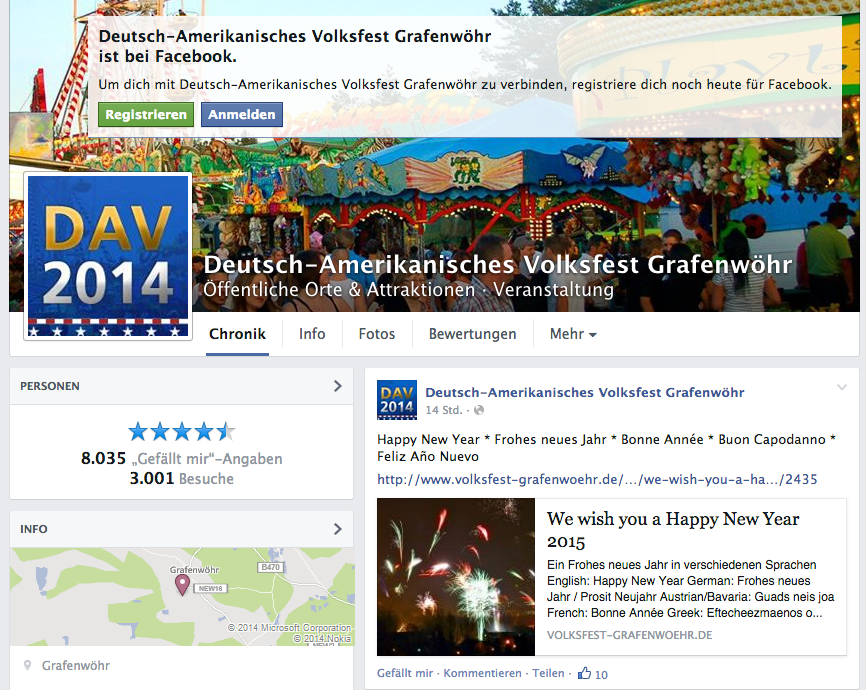Click the INFO section heading
Viewport: 866px width, 690px height.
pos(34,529)
